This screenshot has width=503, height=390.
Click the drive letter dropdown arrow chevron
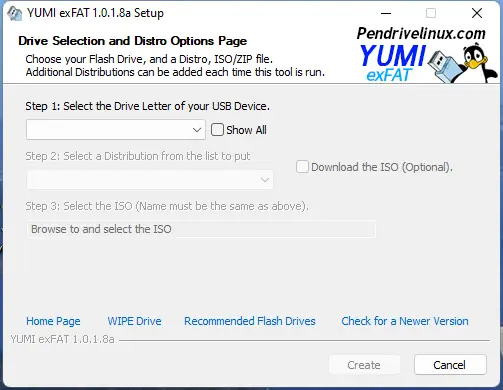(197, 130)
